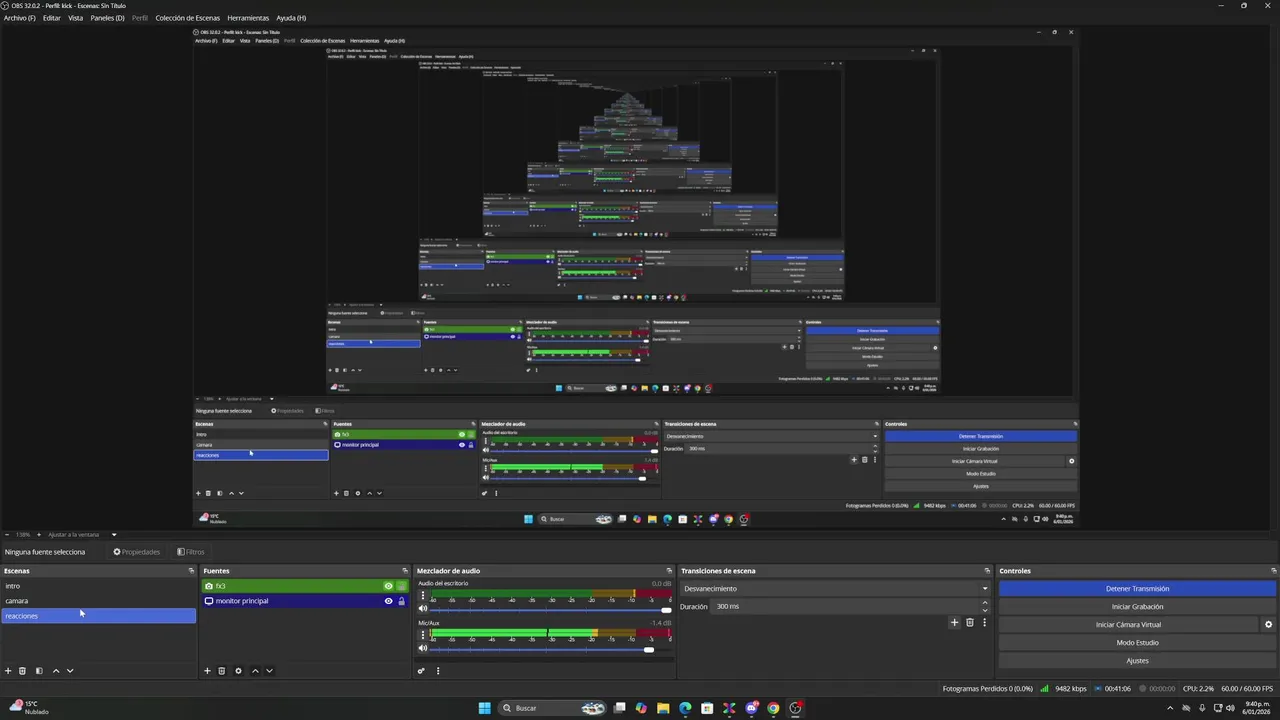
Task: Open Discord from taskbar
Action: tap(751, 708)
